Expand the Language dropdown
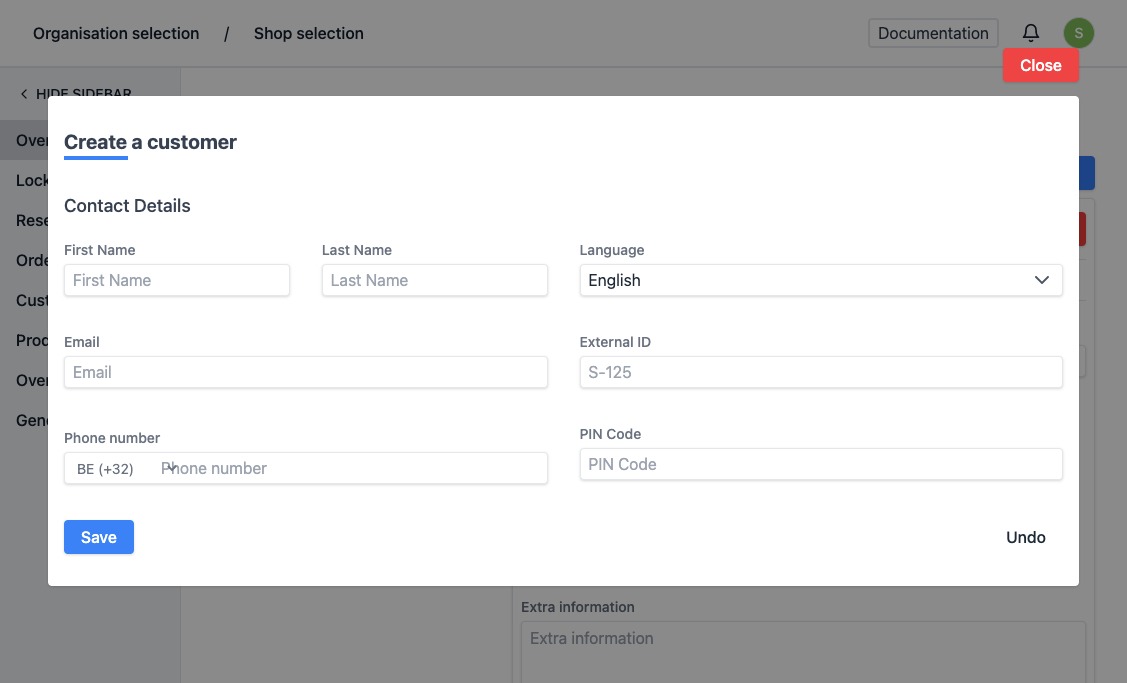The width and height of the screenshot is (1127, 683). (820, 280)
